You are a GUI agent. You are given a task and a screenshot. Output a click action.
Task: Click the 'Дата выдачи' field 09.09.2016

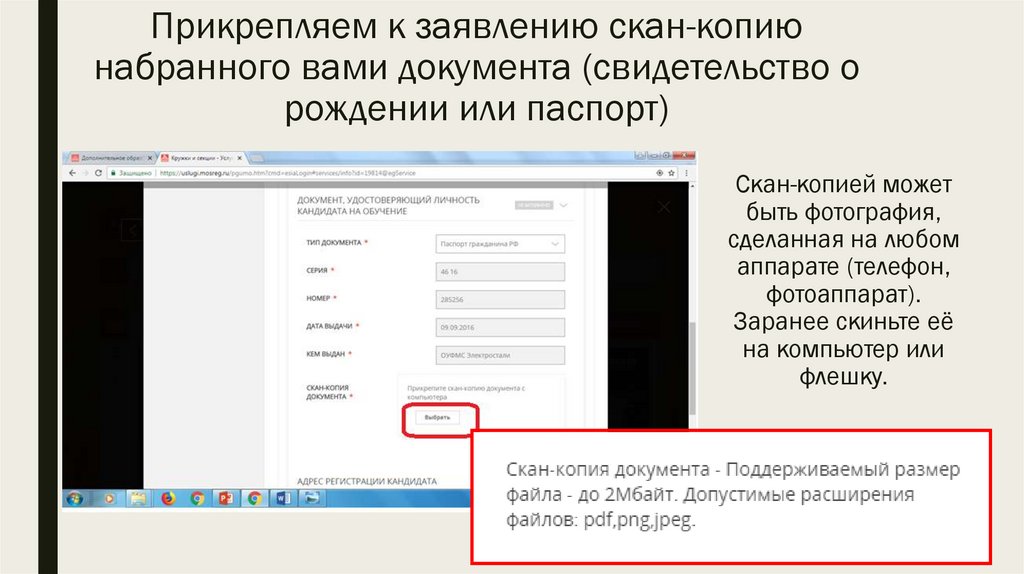[x=500, y=327]
